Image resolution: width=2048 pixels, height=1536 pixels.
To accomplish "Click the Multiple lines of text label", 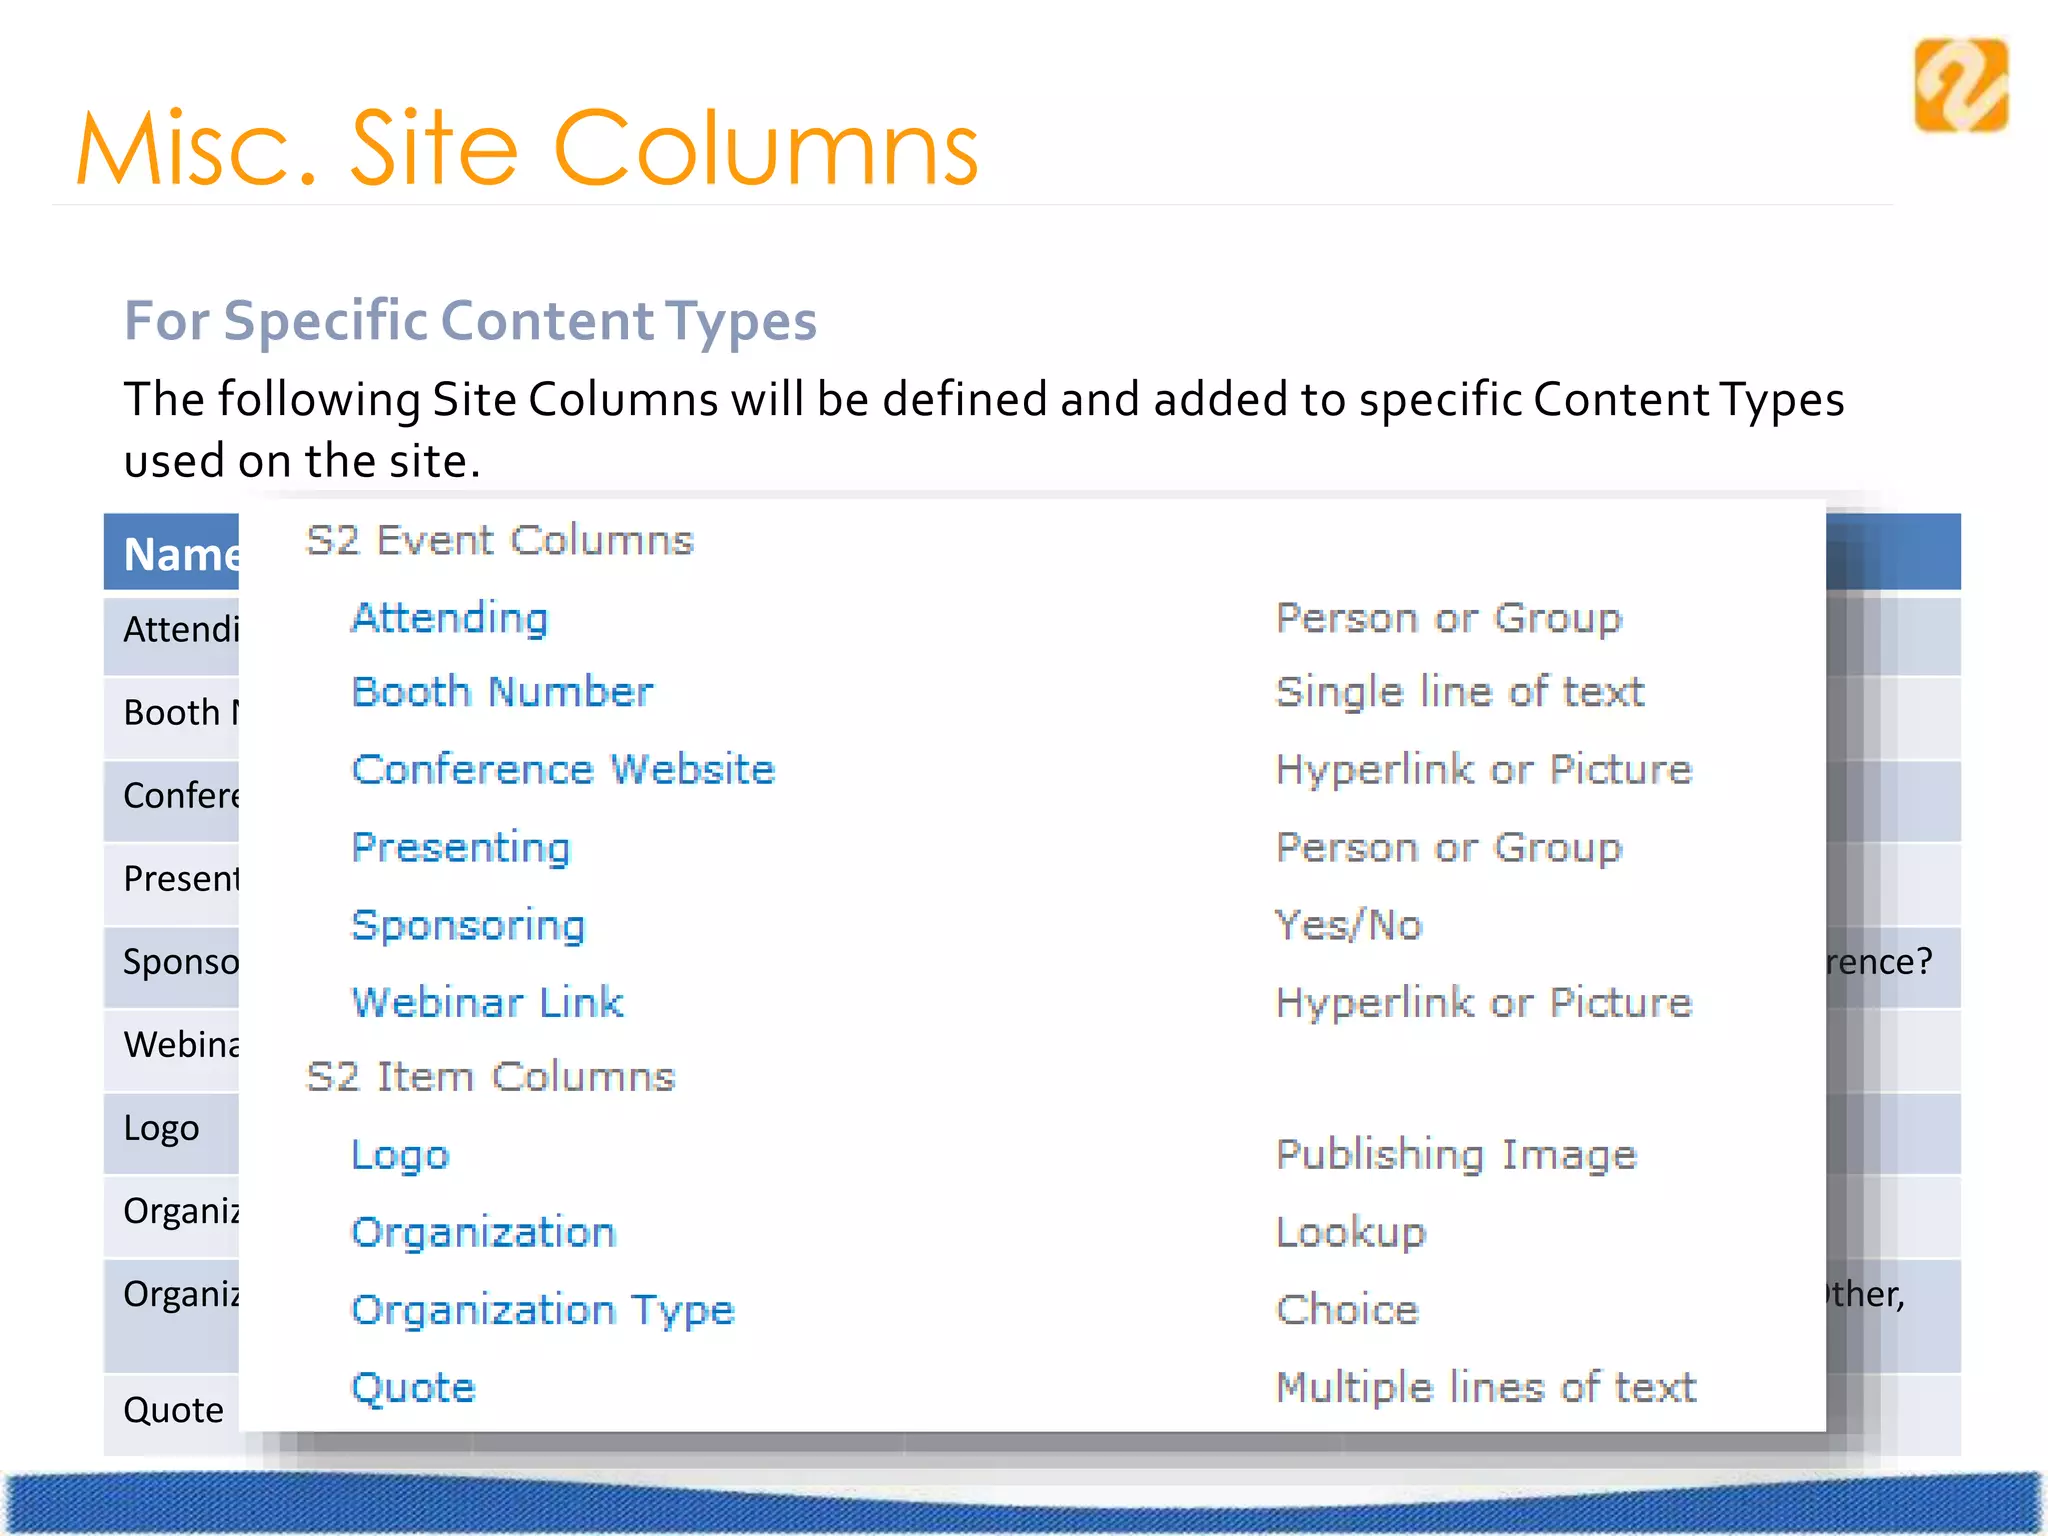I will pyautogui.click(x=1486, y=1388).
